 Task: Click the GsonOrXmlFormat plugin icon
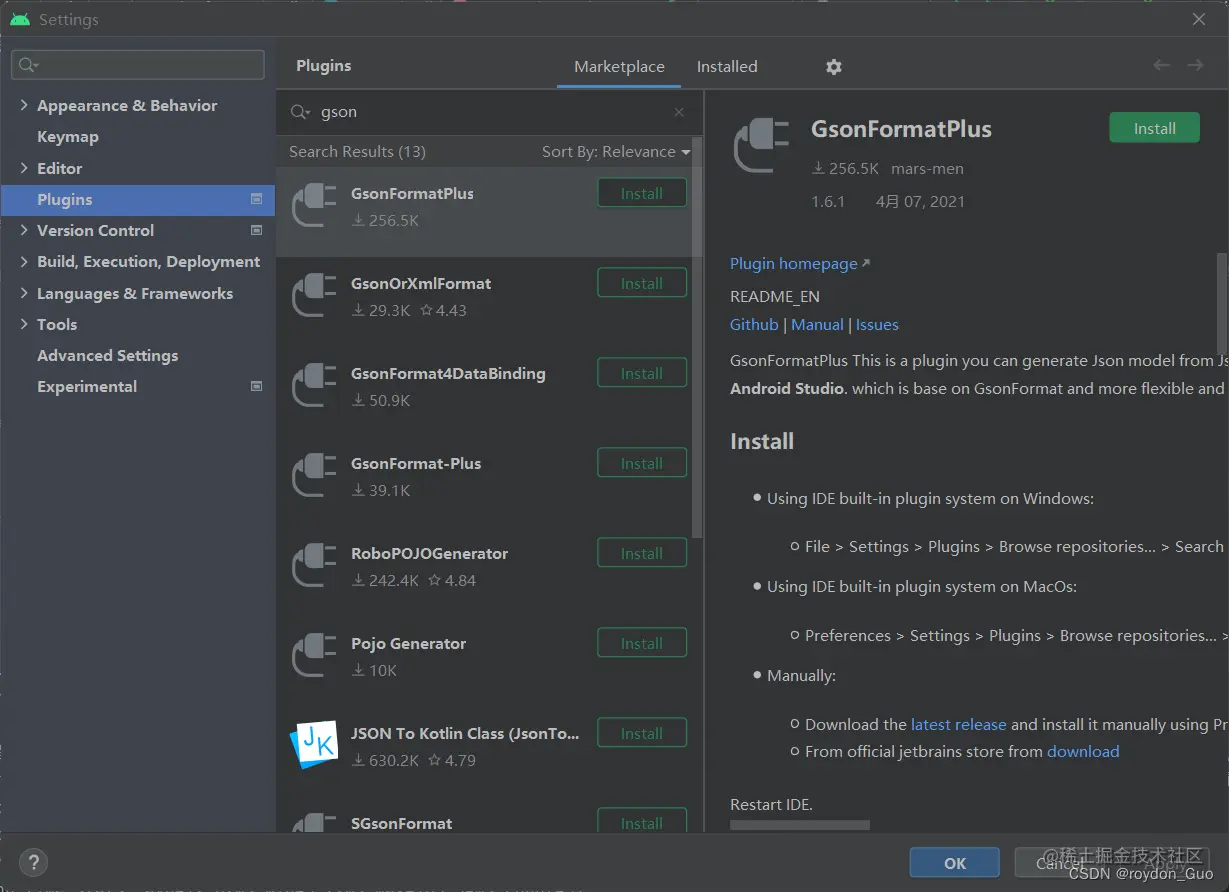[x=314, y=296]
